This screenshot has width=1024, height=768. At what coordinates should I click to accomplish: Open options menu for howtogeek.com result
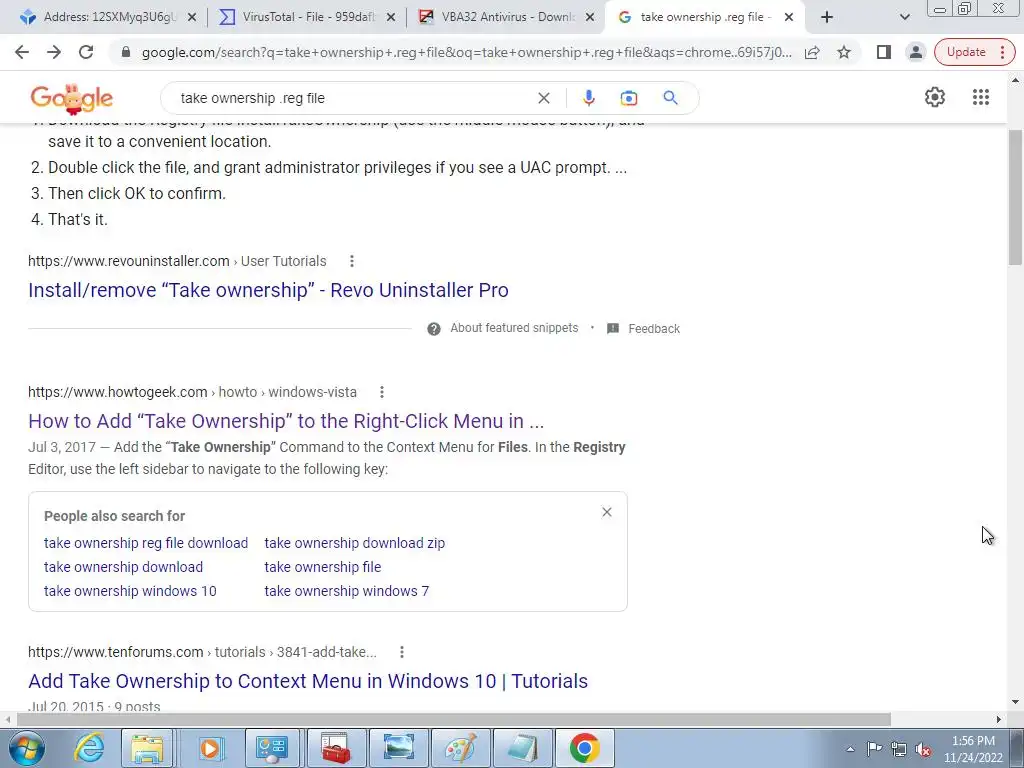(381, 392)
